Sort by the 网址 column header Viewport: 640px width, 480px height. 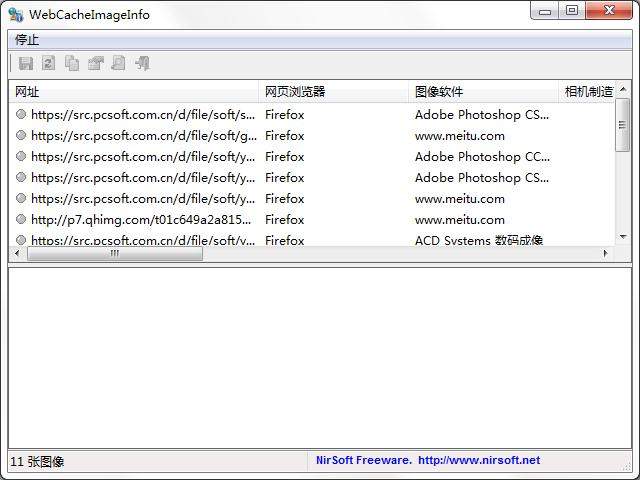pos(133,91)
